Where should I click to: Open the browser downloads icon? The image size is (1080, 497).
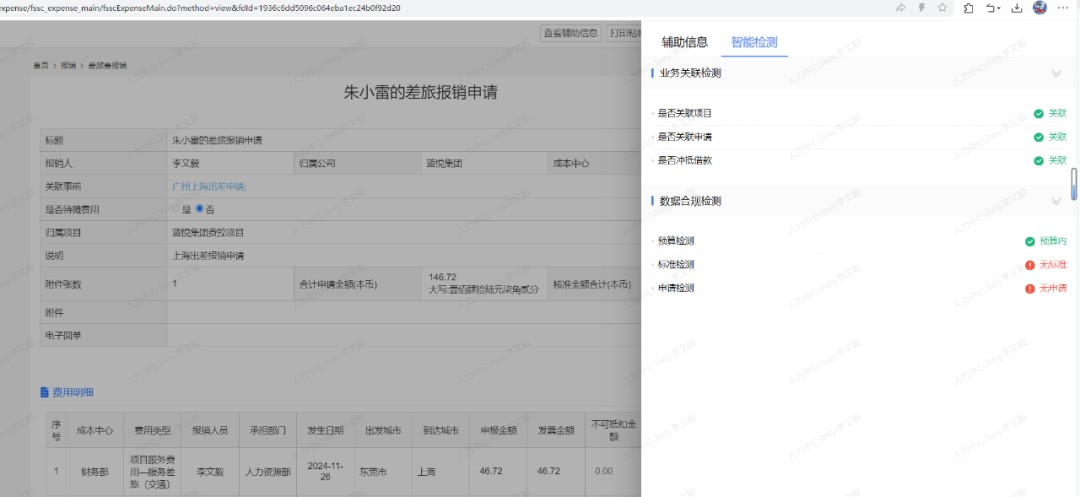coord(1016,8)
